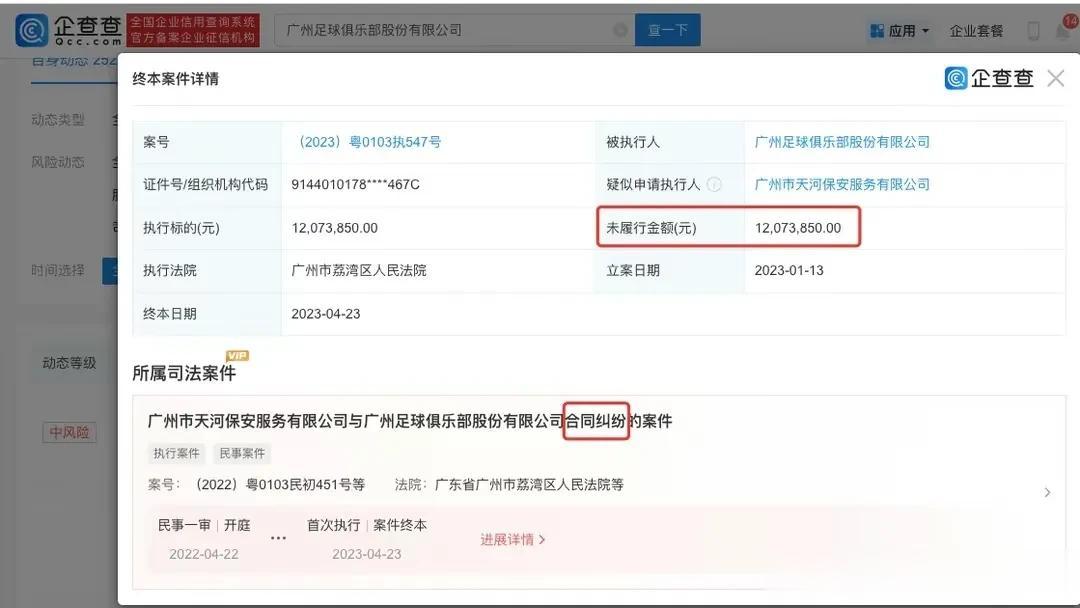Select the 终本日期 value 2023-04-23

tap(326, 314)
